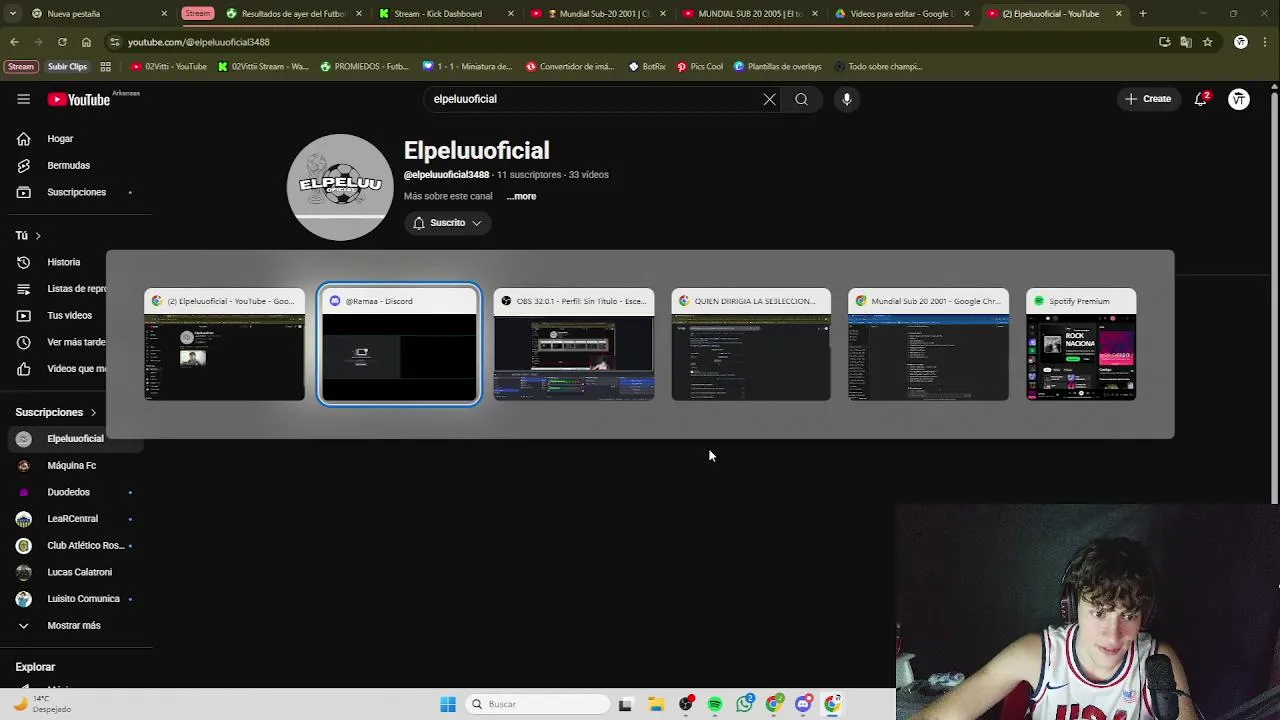The image size is (1280, 720).
Task: Click the magnifier search button
Action: coord(801,99)
